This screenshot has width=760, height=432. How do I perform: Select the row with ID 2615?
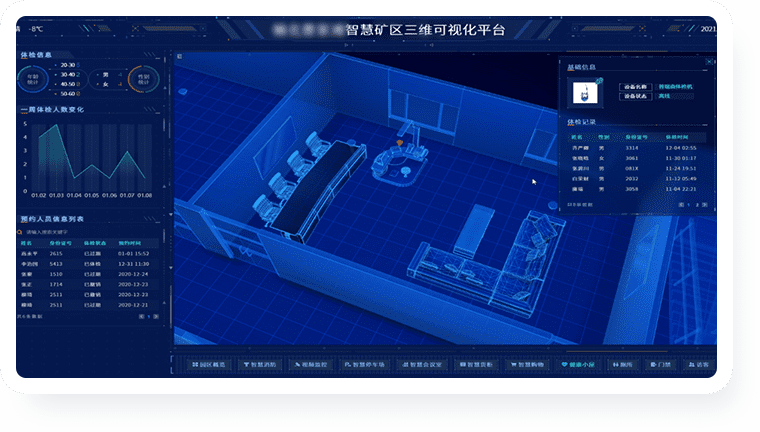(88, 254)
